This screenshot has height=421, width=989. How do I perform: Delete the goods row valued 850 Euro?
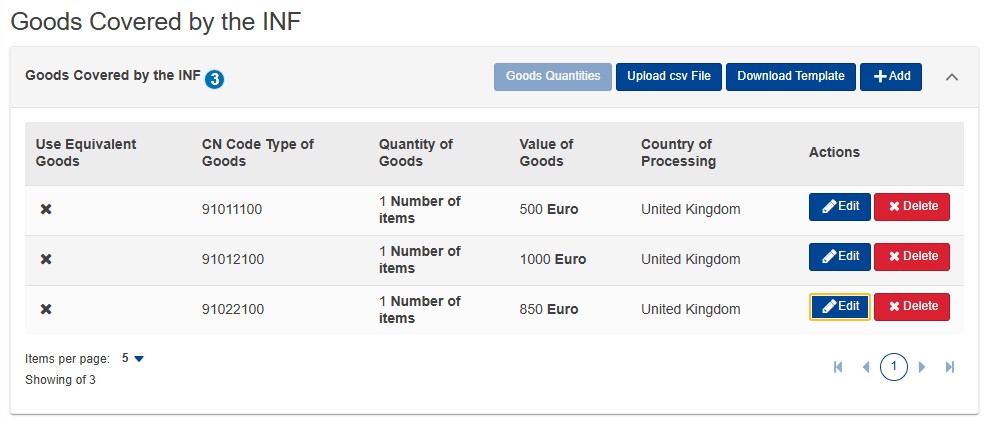click(x=911, y=307)
